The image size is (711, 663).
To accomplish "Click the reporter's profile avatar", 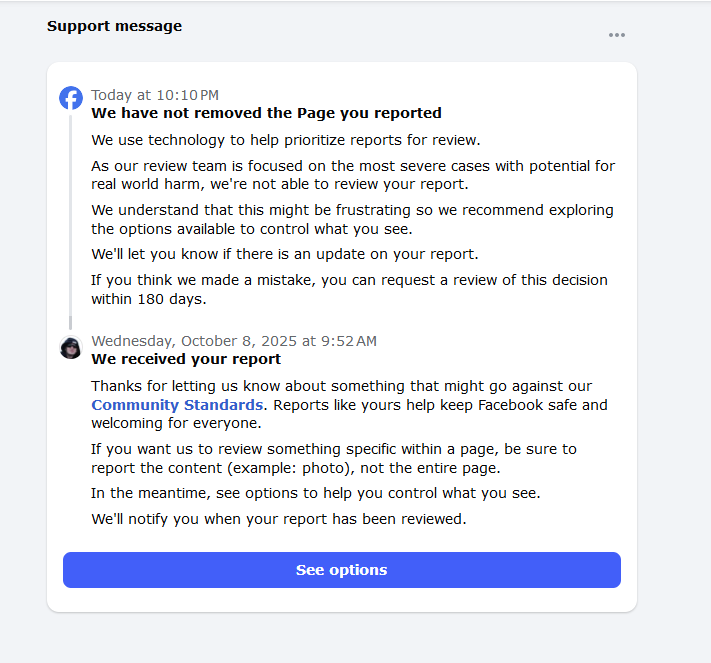I will [x=71, y=348].
